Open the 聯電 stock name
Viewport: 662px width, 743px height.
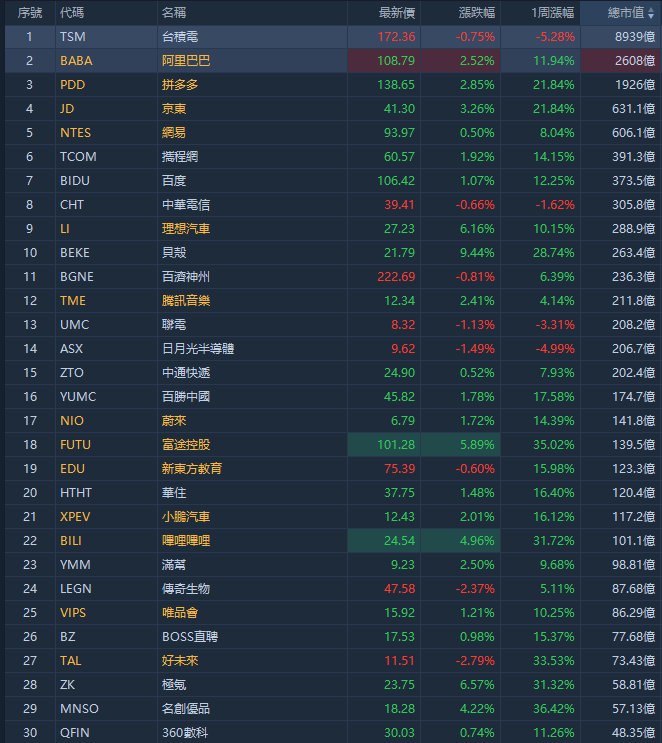tap(173, 325)
